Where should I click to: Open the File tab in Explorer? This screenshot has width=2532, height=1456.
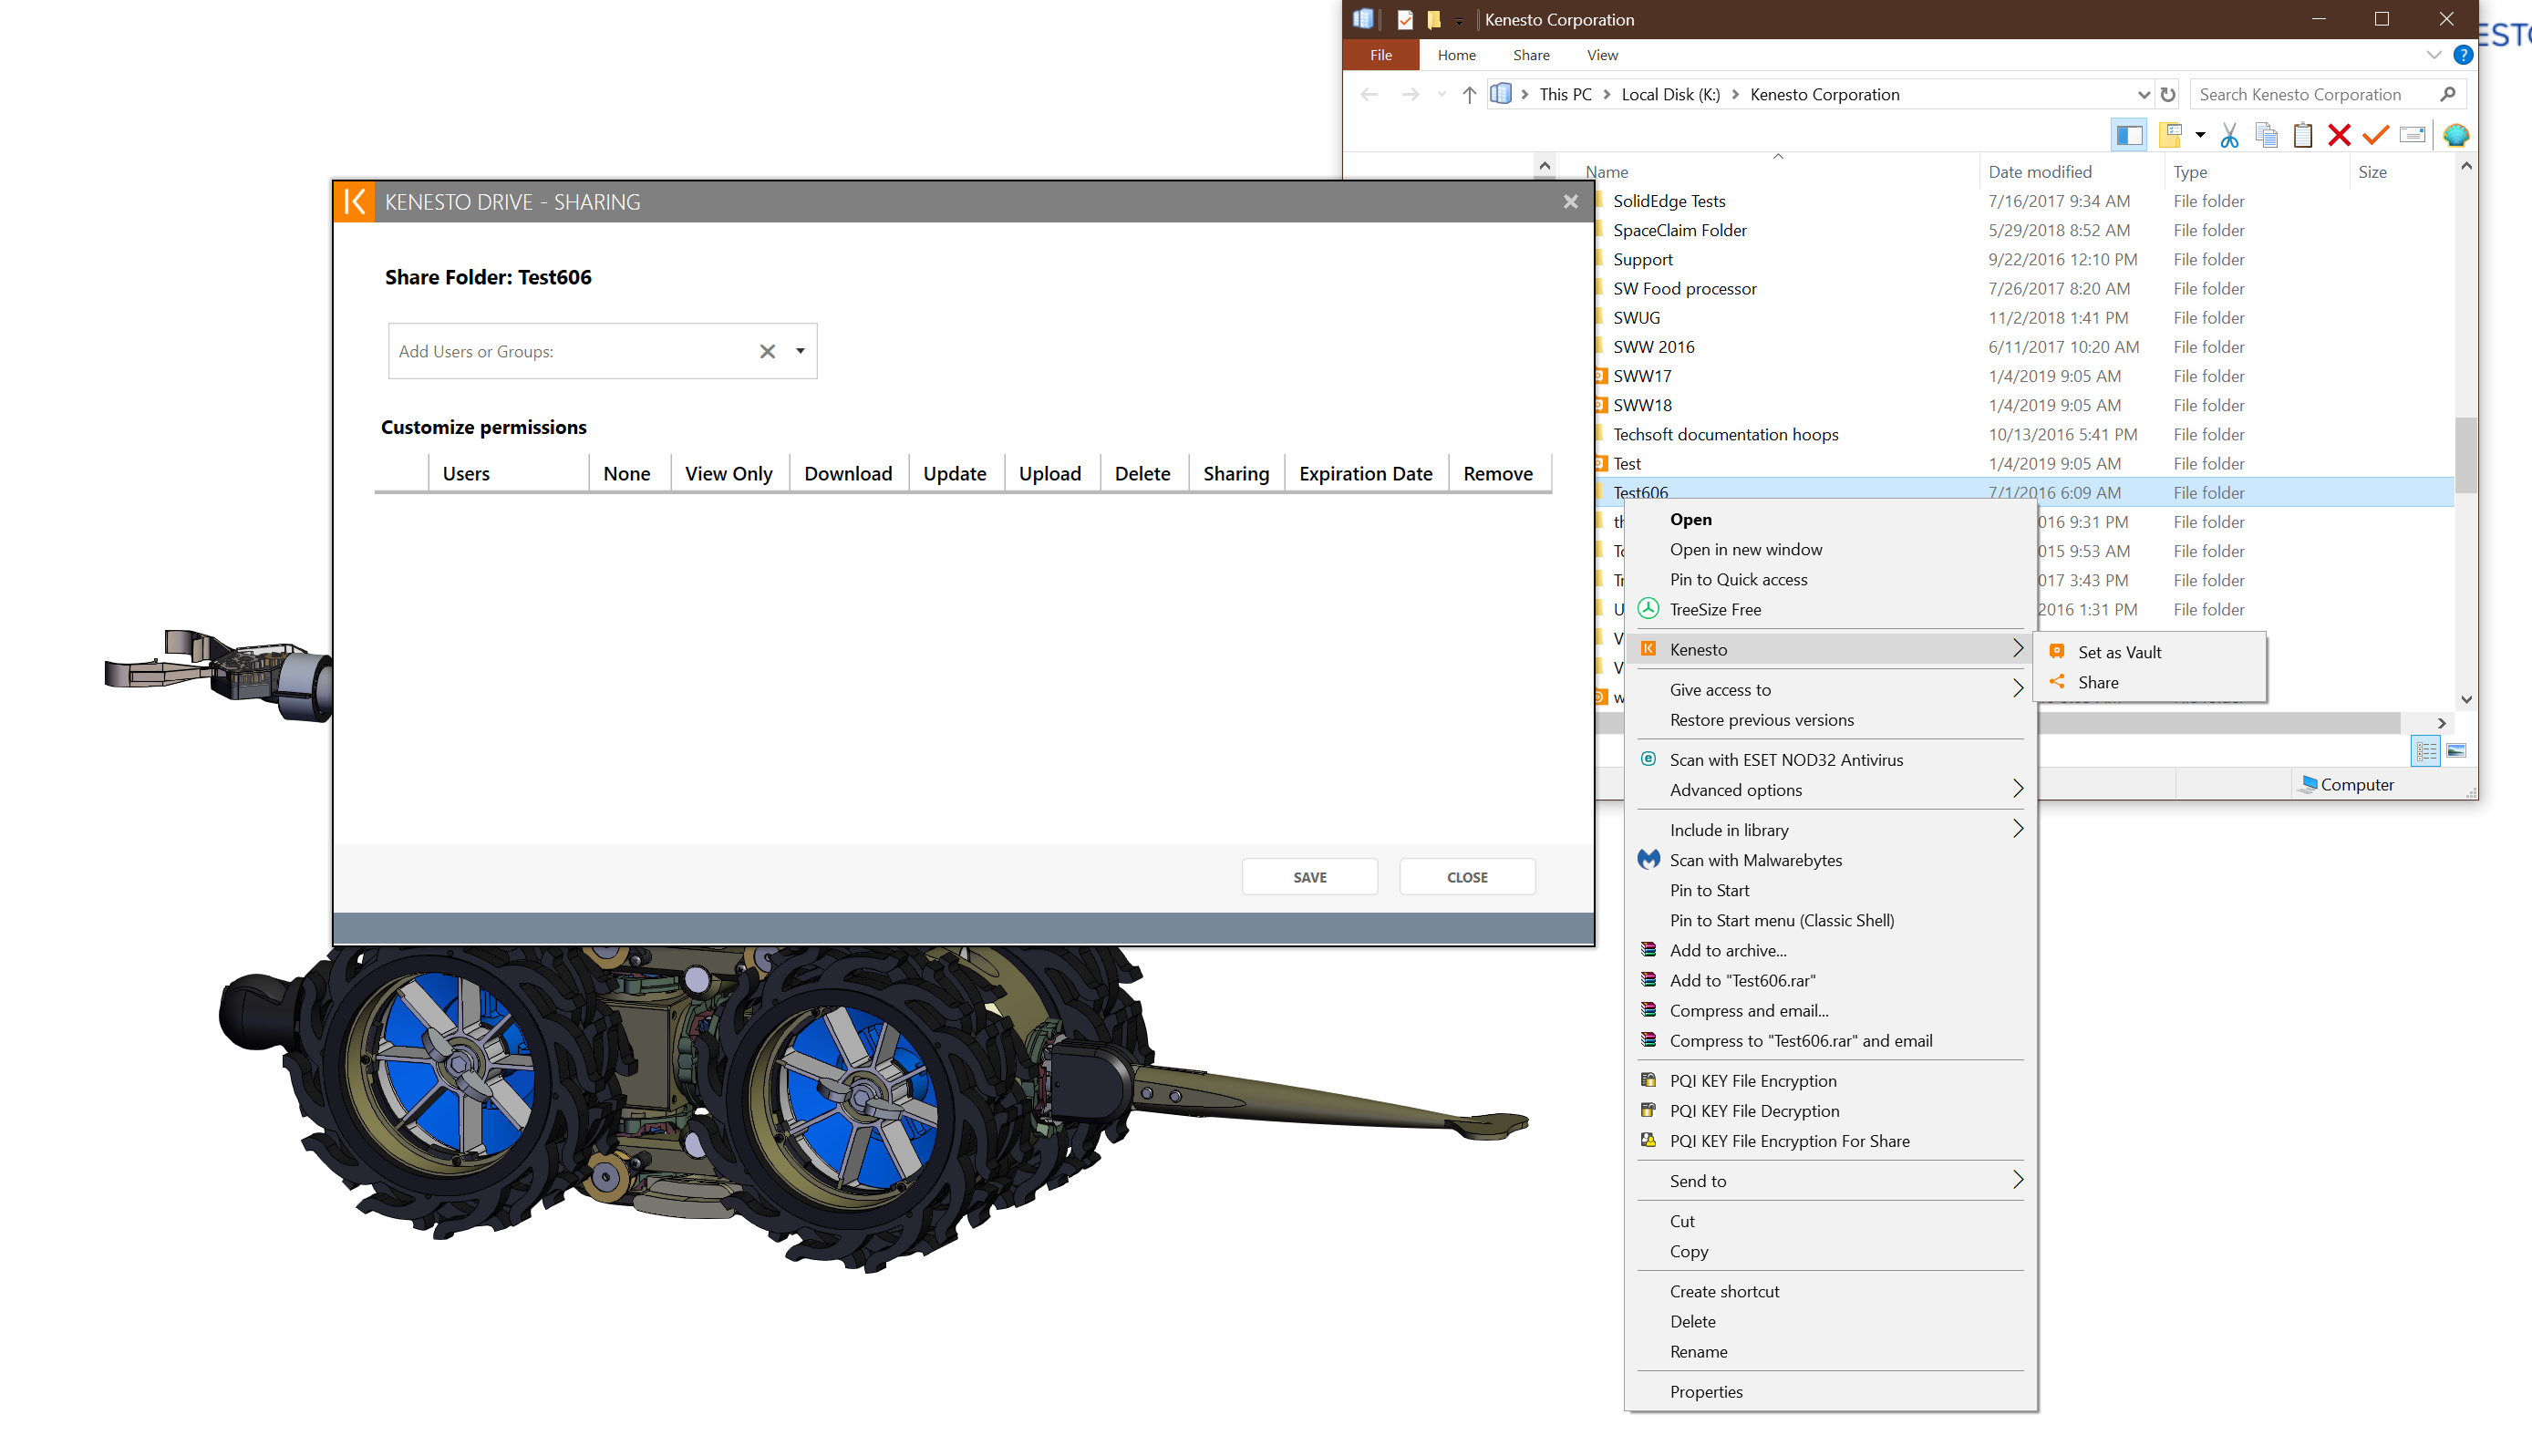coord(1380,55)
